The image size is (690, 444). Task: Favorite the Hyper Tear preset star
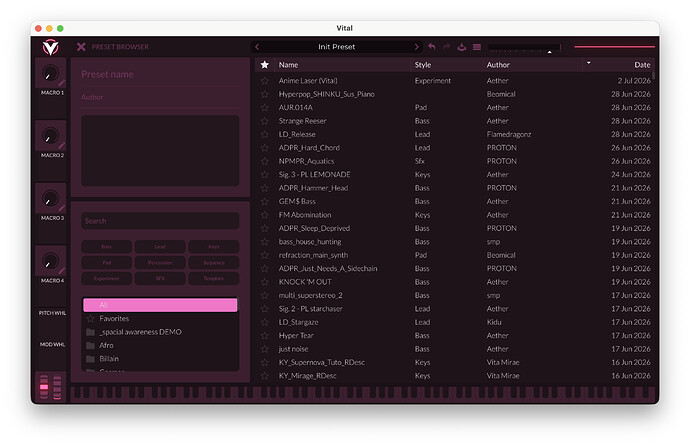[264, 336]
